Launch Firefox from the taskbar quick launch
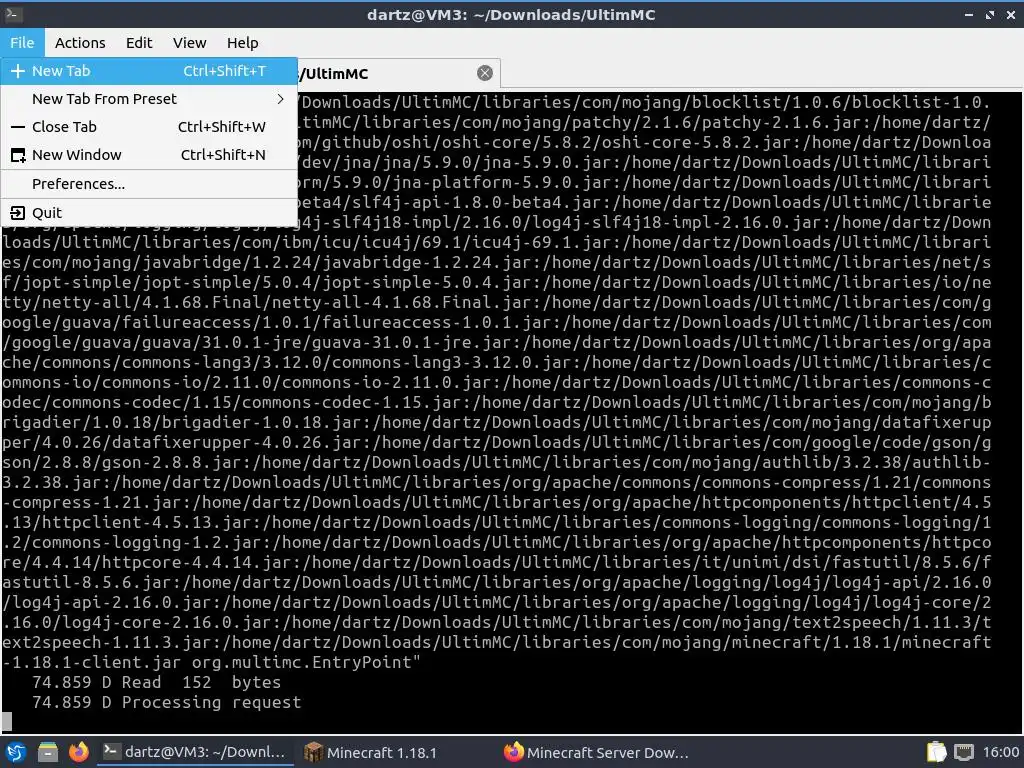 (x=79, y=752)
